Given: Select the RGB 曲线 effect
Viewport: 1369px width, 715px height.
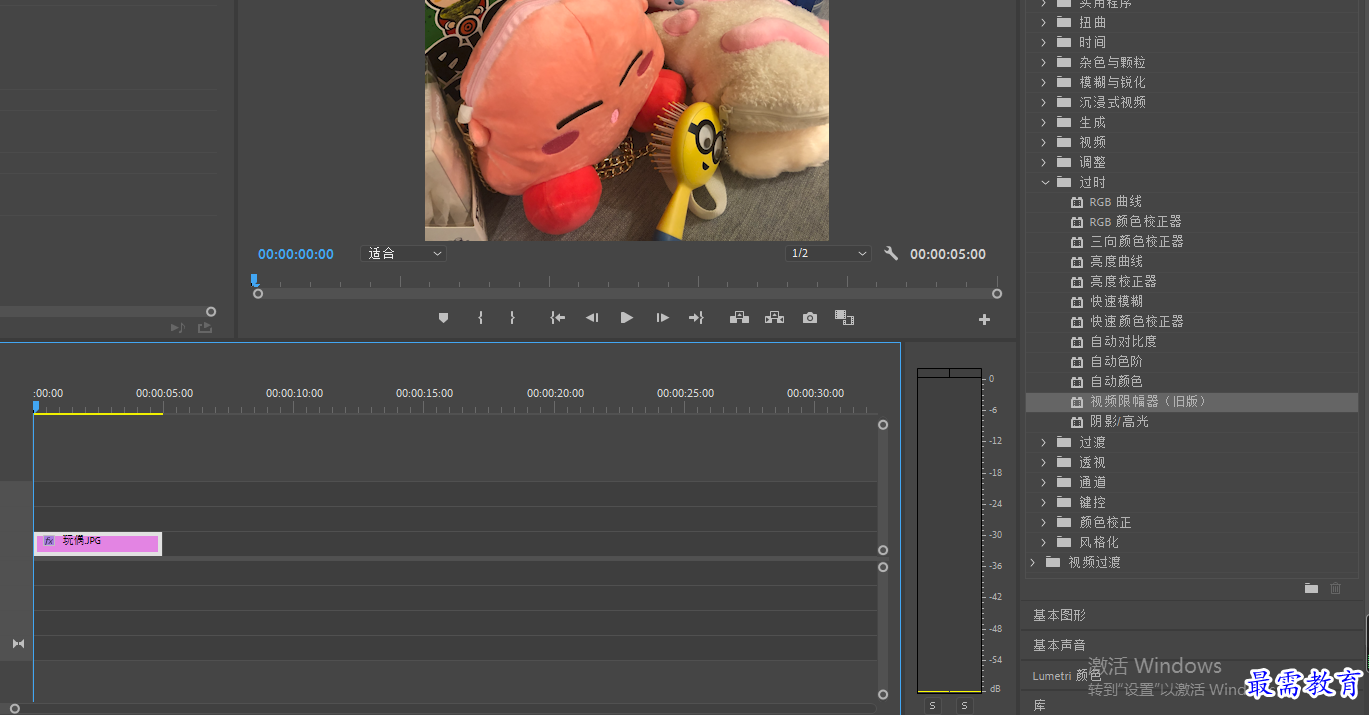Looking at the screenshot, I should pyautogui.click(x=1115, y=202).
